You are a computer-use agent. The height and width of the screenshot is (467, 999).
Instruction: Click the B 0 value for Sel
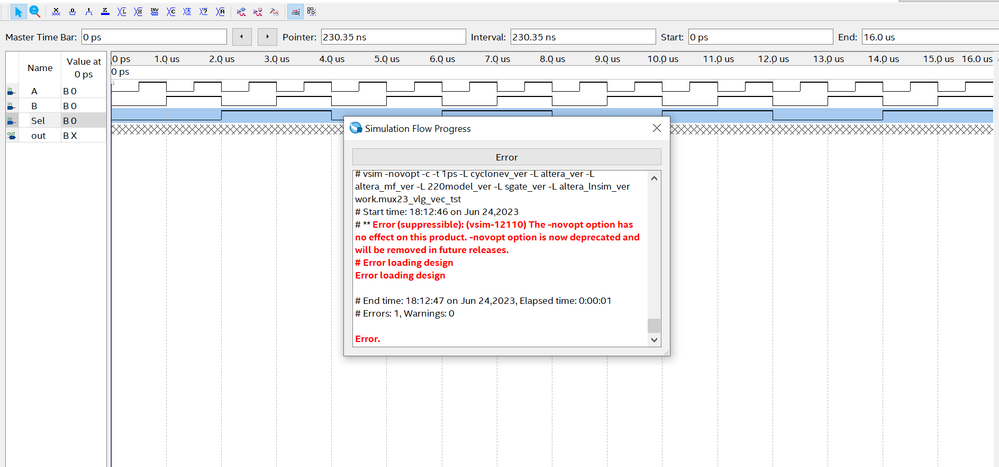coord(70,120)
